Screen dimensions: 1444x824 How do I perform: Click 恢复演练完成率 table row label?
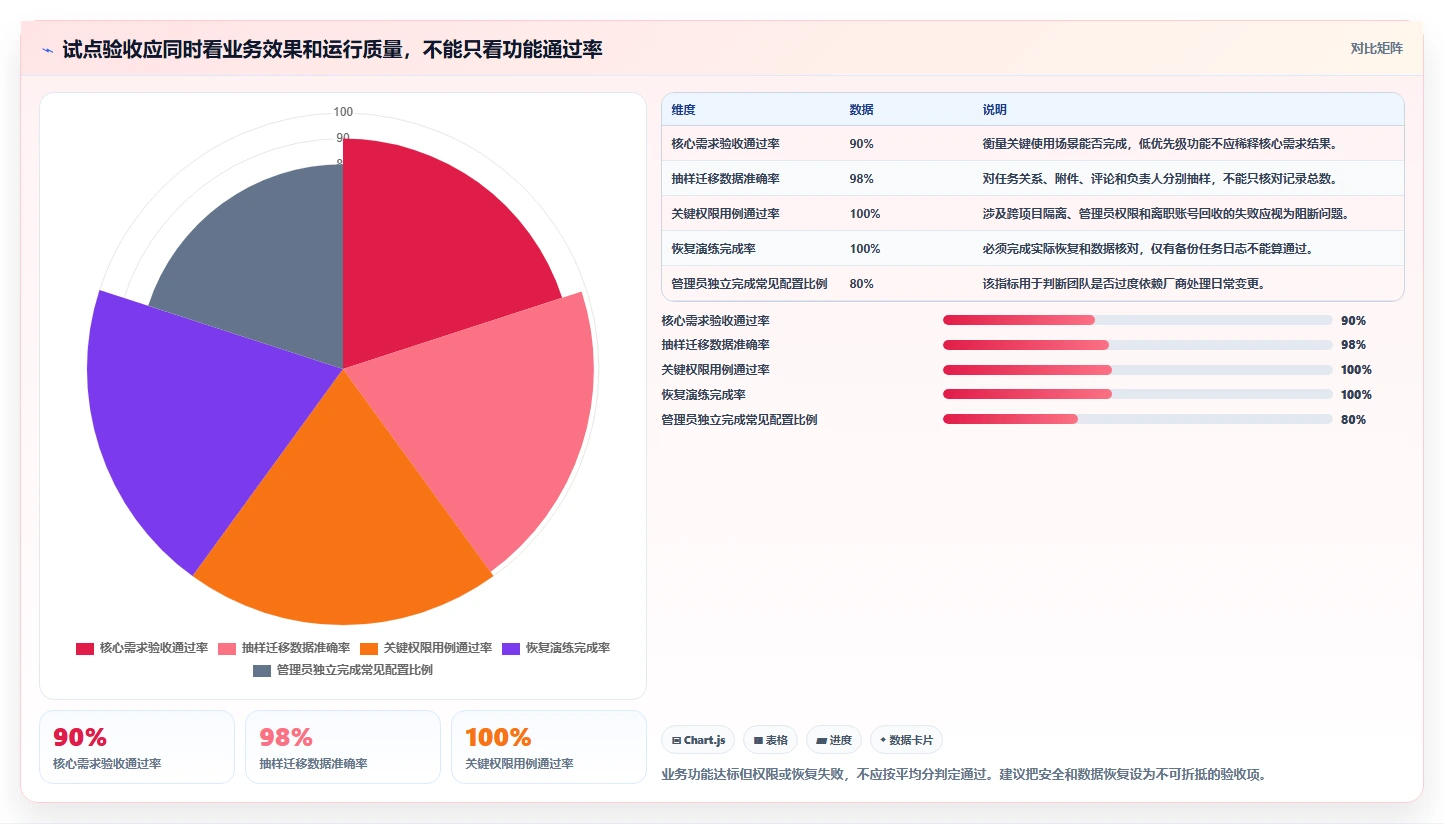[714, 249]
